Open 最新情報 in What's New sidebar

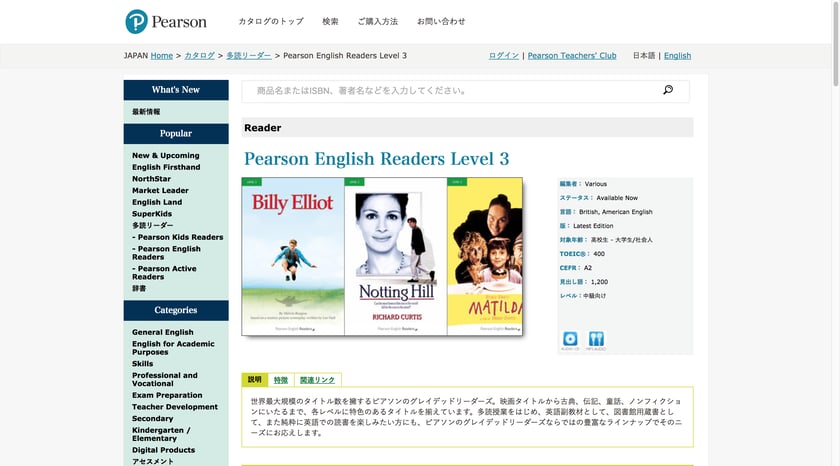click(146, 112)
